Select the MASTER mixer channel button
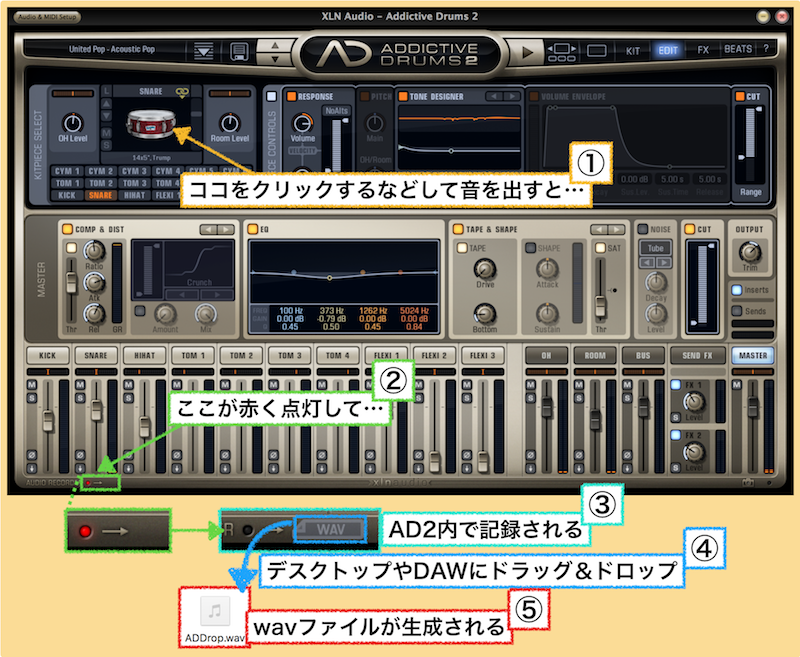The image size is (800, 657). pyautogui.click(x=753, y=356)
